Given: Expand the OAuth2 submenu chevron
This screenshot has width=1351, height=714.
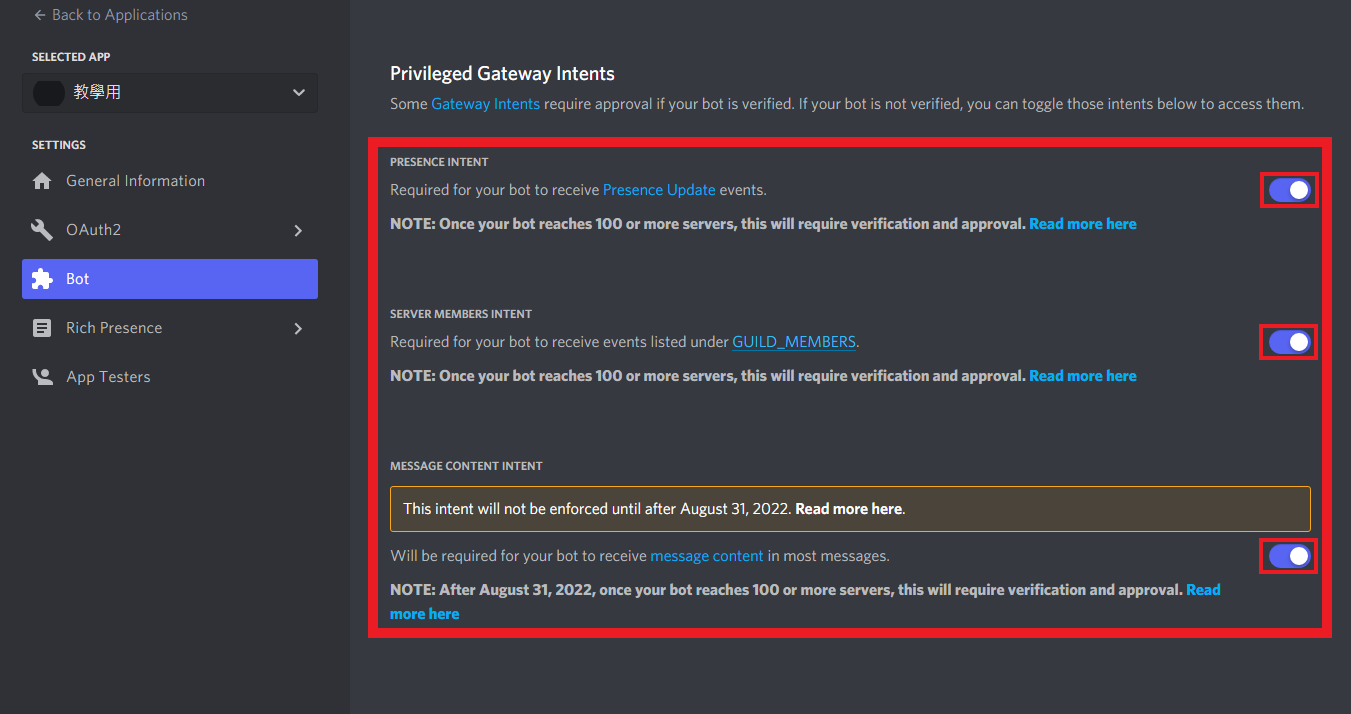Looking at the screenshot, I should click(298, 230).
